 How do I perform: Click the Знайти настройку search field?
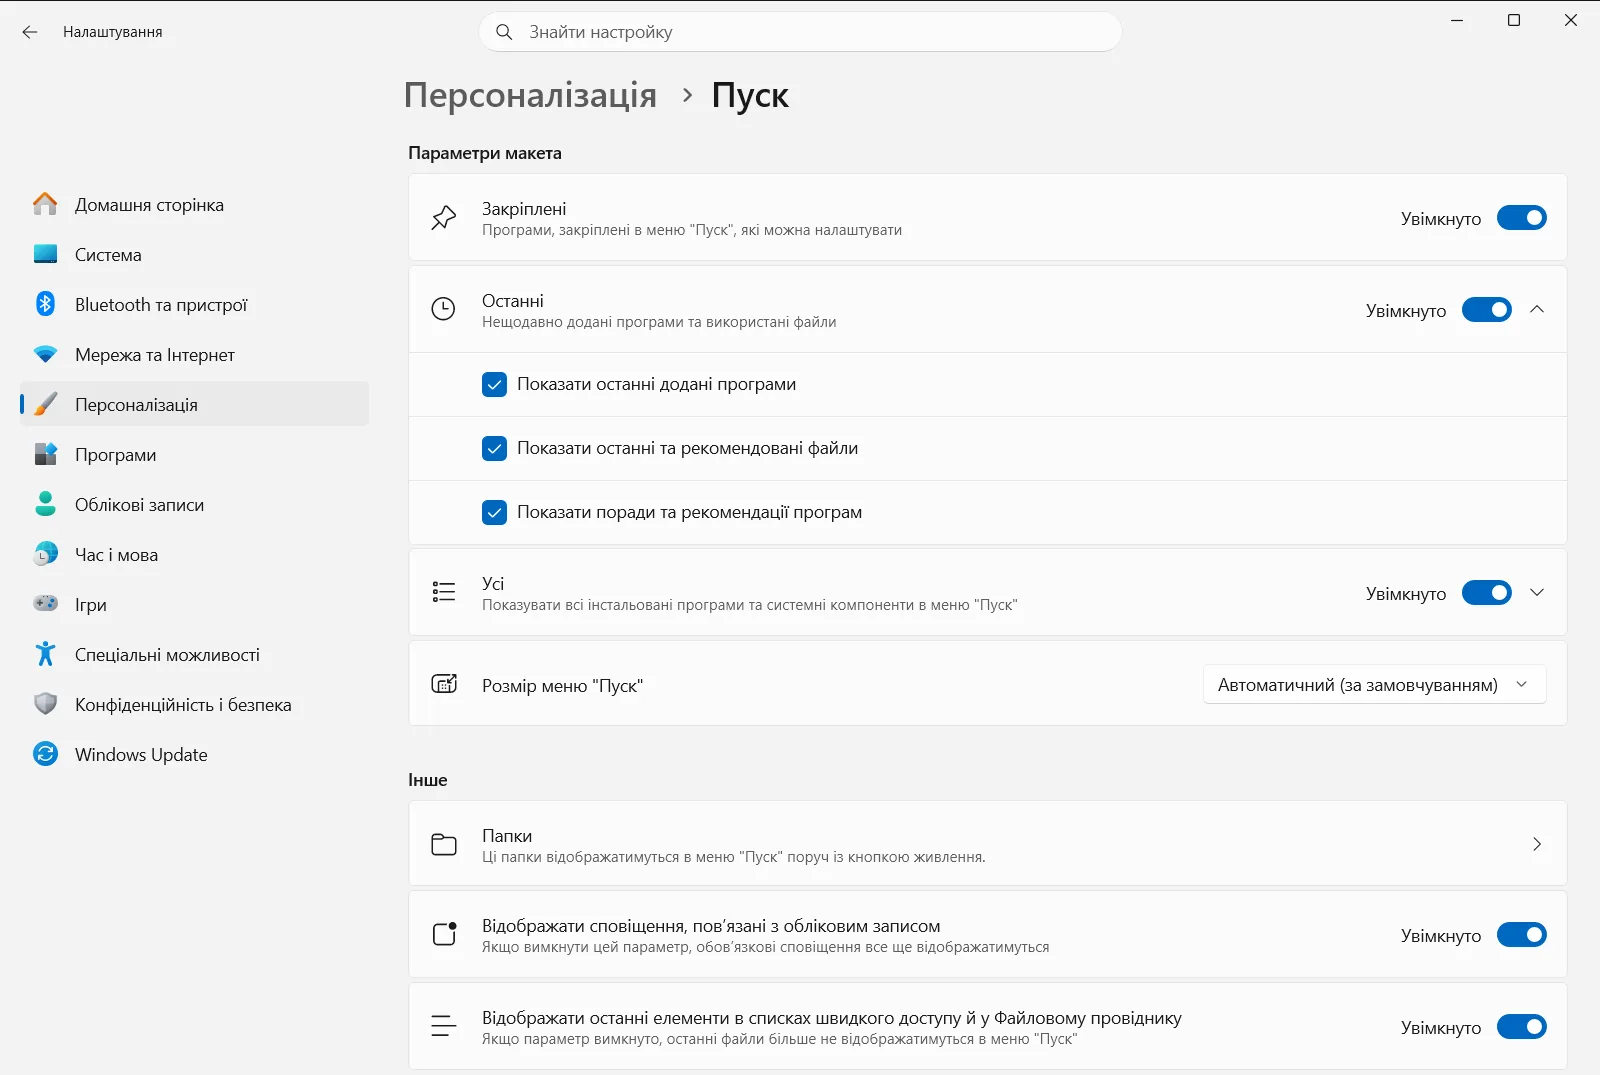[800, 32]
